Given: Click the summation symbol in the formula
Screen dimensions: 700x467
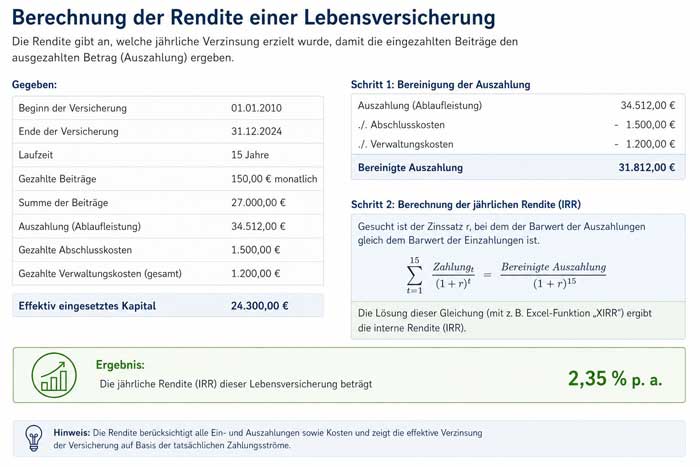Looking at the screenshot, I should (414, 275).
